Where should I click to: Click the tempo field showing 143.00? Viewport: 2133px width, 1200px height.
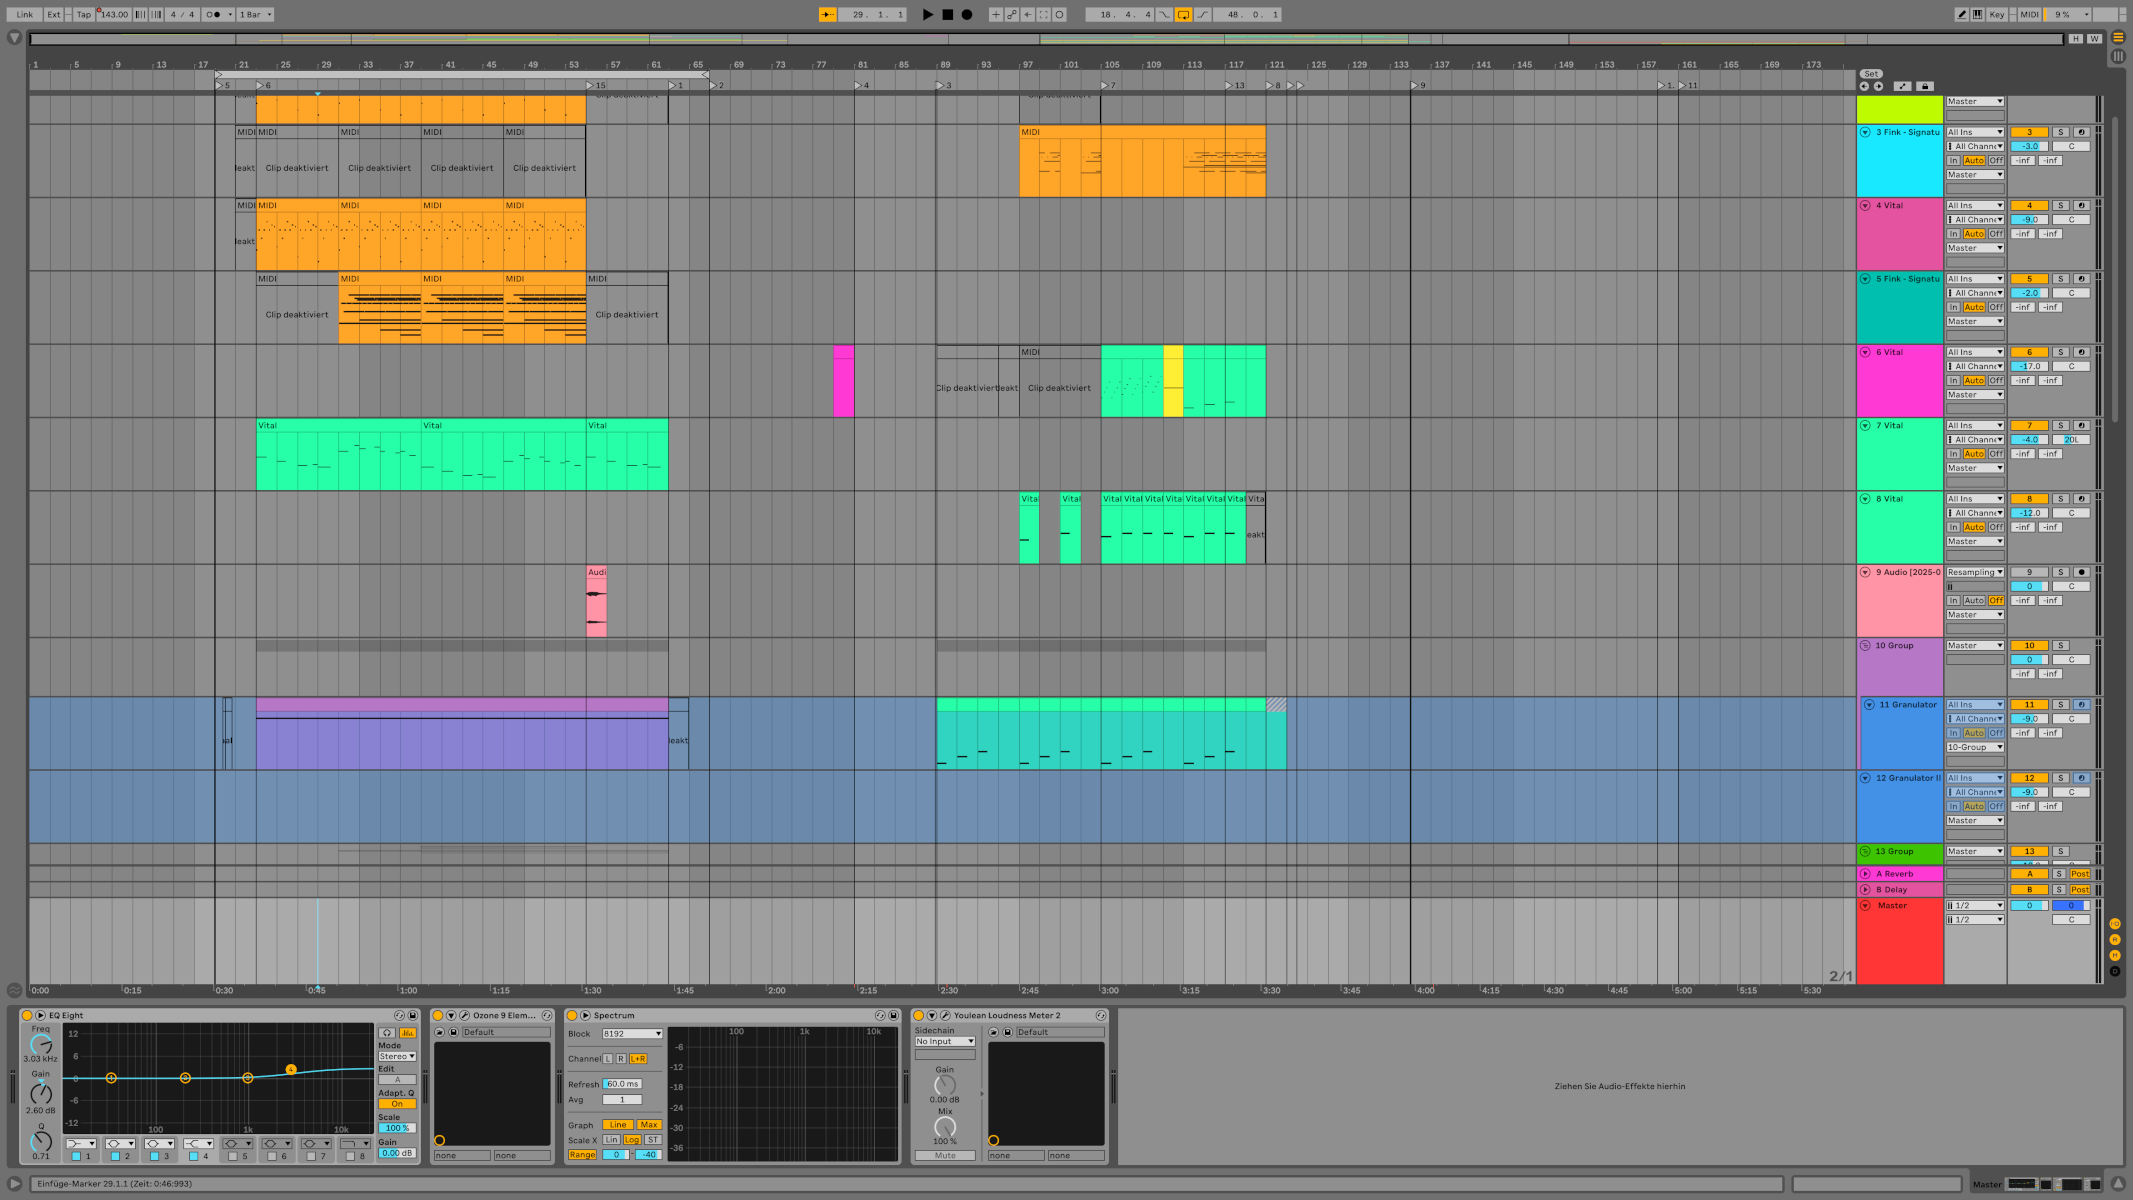(114, 14)
